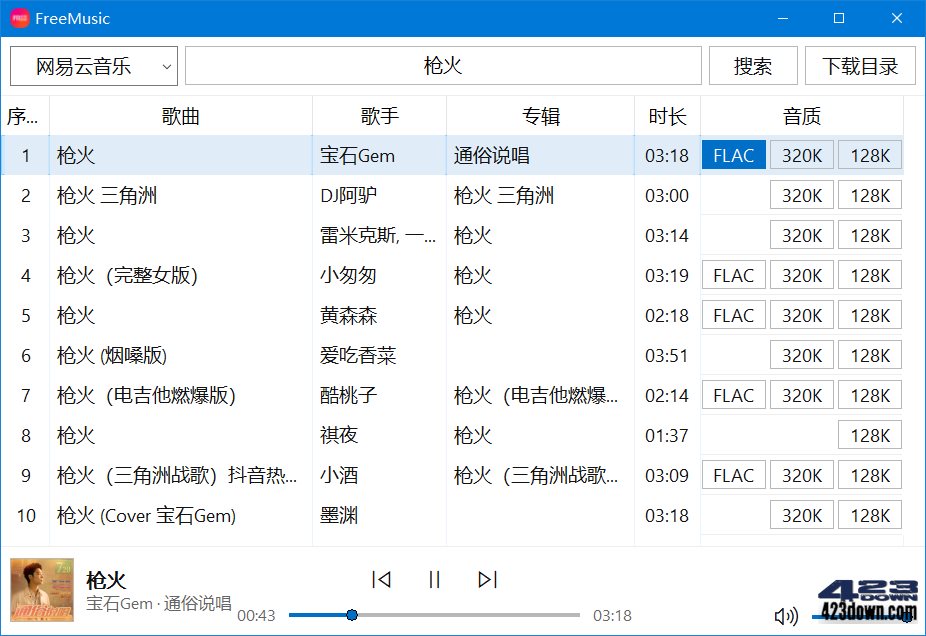Click duration 01:37 cell
Viewport: 926px width, 636px height.
tap(667, 435)
